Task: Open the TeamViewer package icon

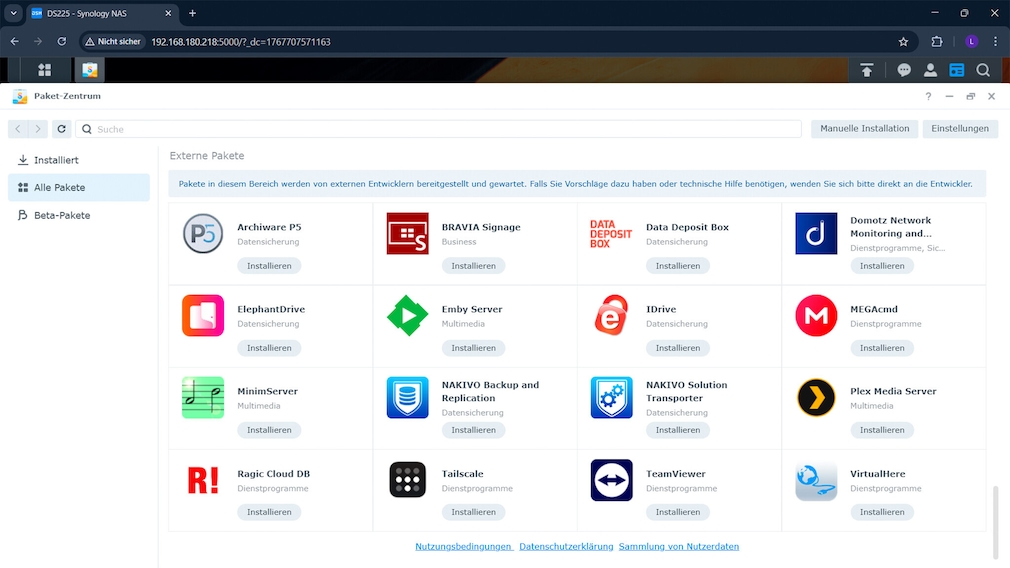Action: [611, 480]
